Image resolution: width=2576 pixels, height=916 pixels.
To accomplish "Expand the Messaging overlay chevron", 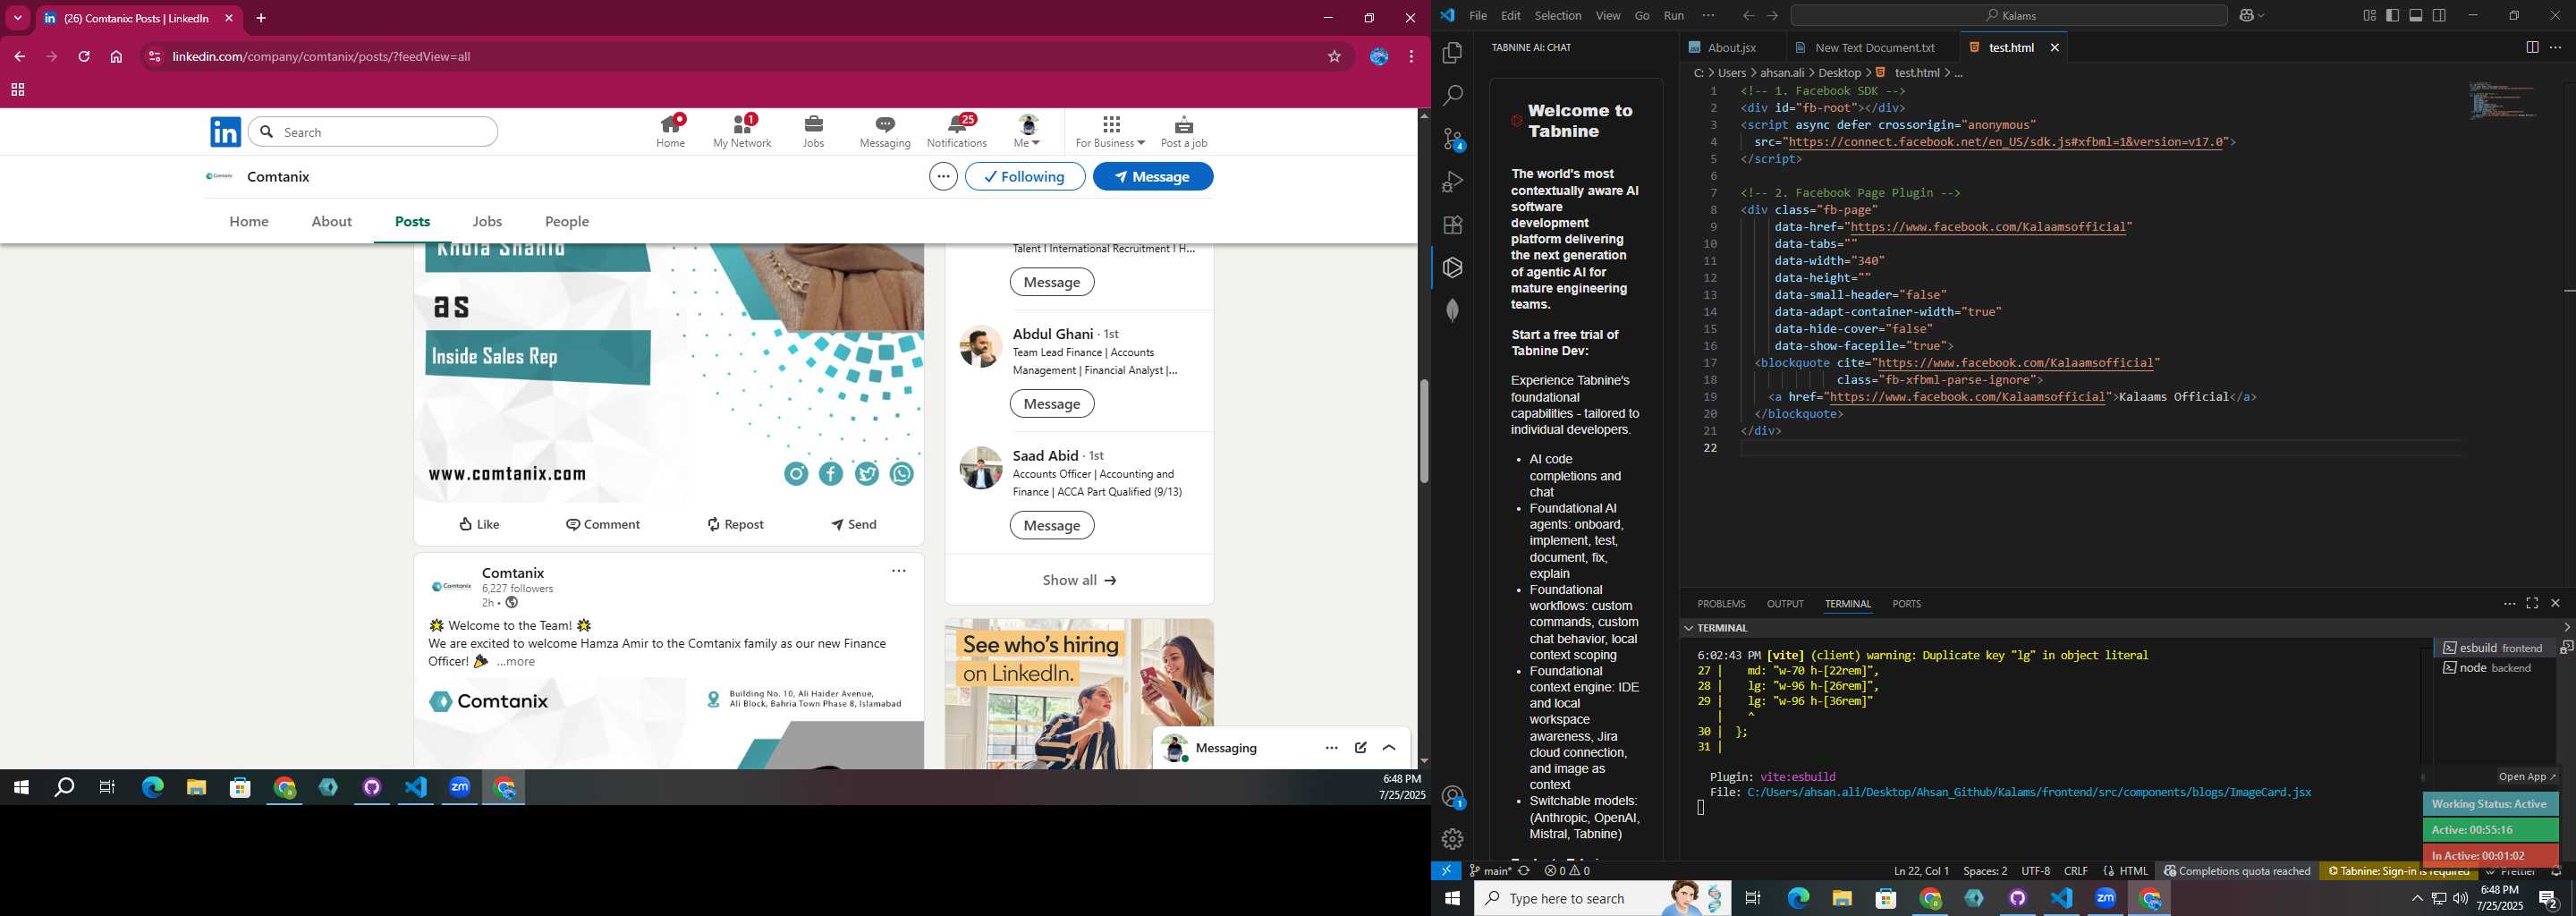I will [x=1389, y=748].
